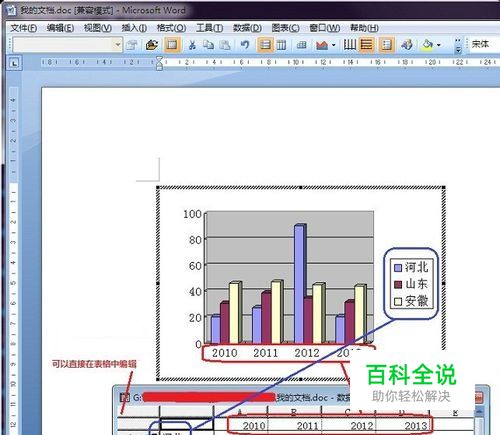This screenshot has height=435, width=500.
Task: Click the 60 value axis label
Action: (x=195, y=266)
